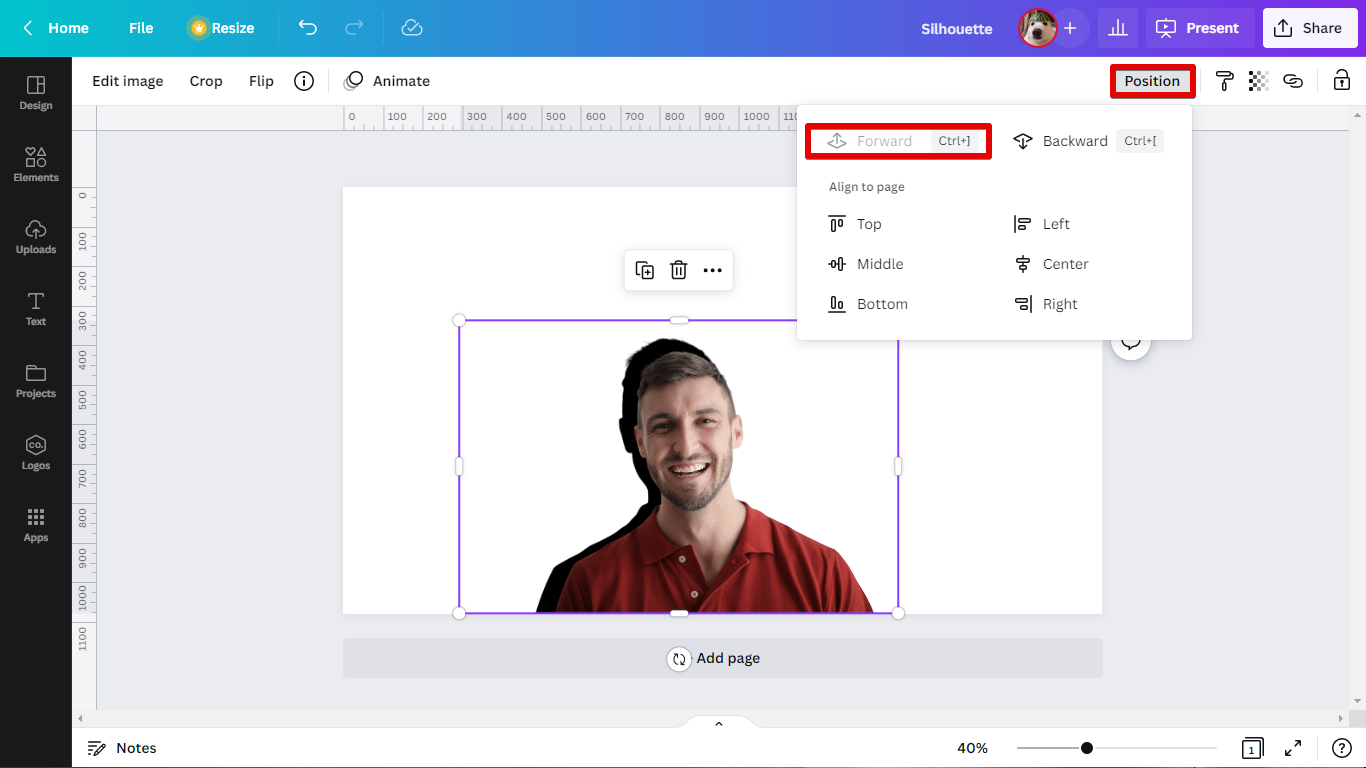Open the Elements panel
This screenshot has width=1366, height=768.
[x=36, y=163]
